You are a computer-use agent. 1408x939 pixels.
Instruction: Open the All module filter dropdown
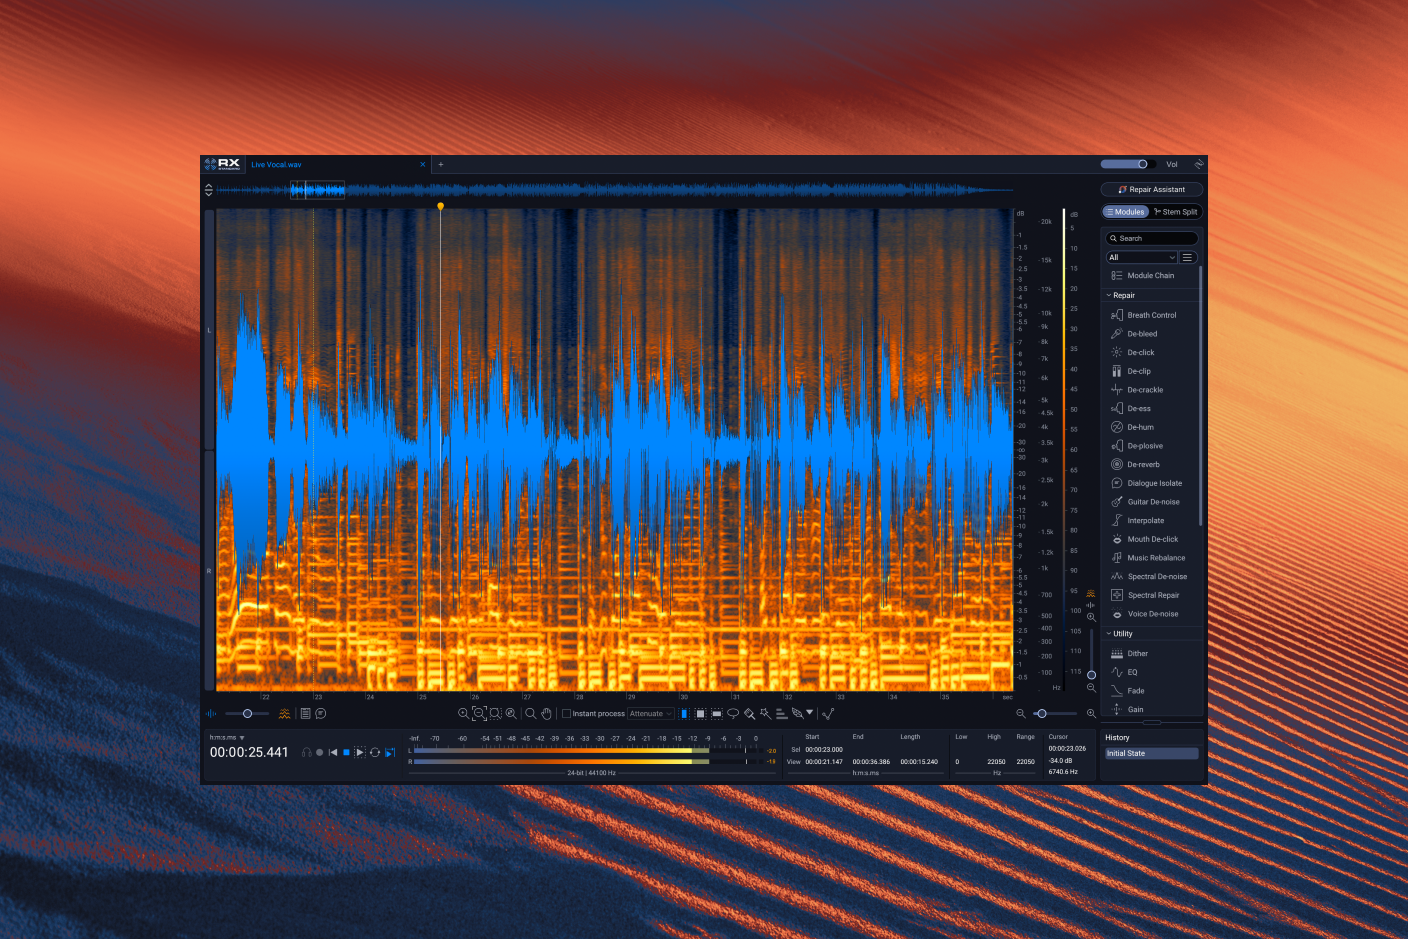coord(1141,257)
